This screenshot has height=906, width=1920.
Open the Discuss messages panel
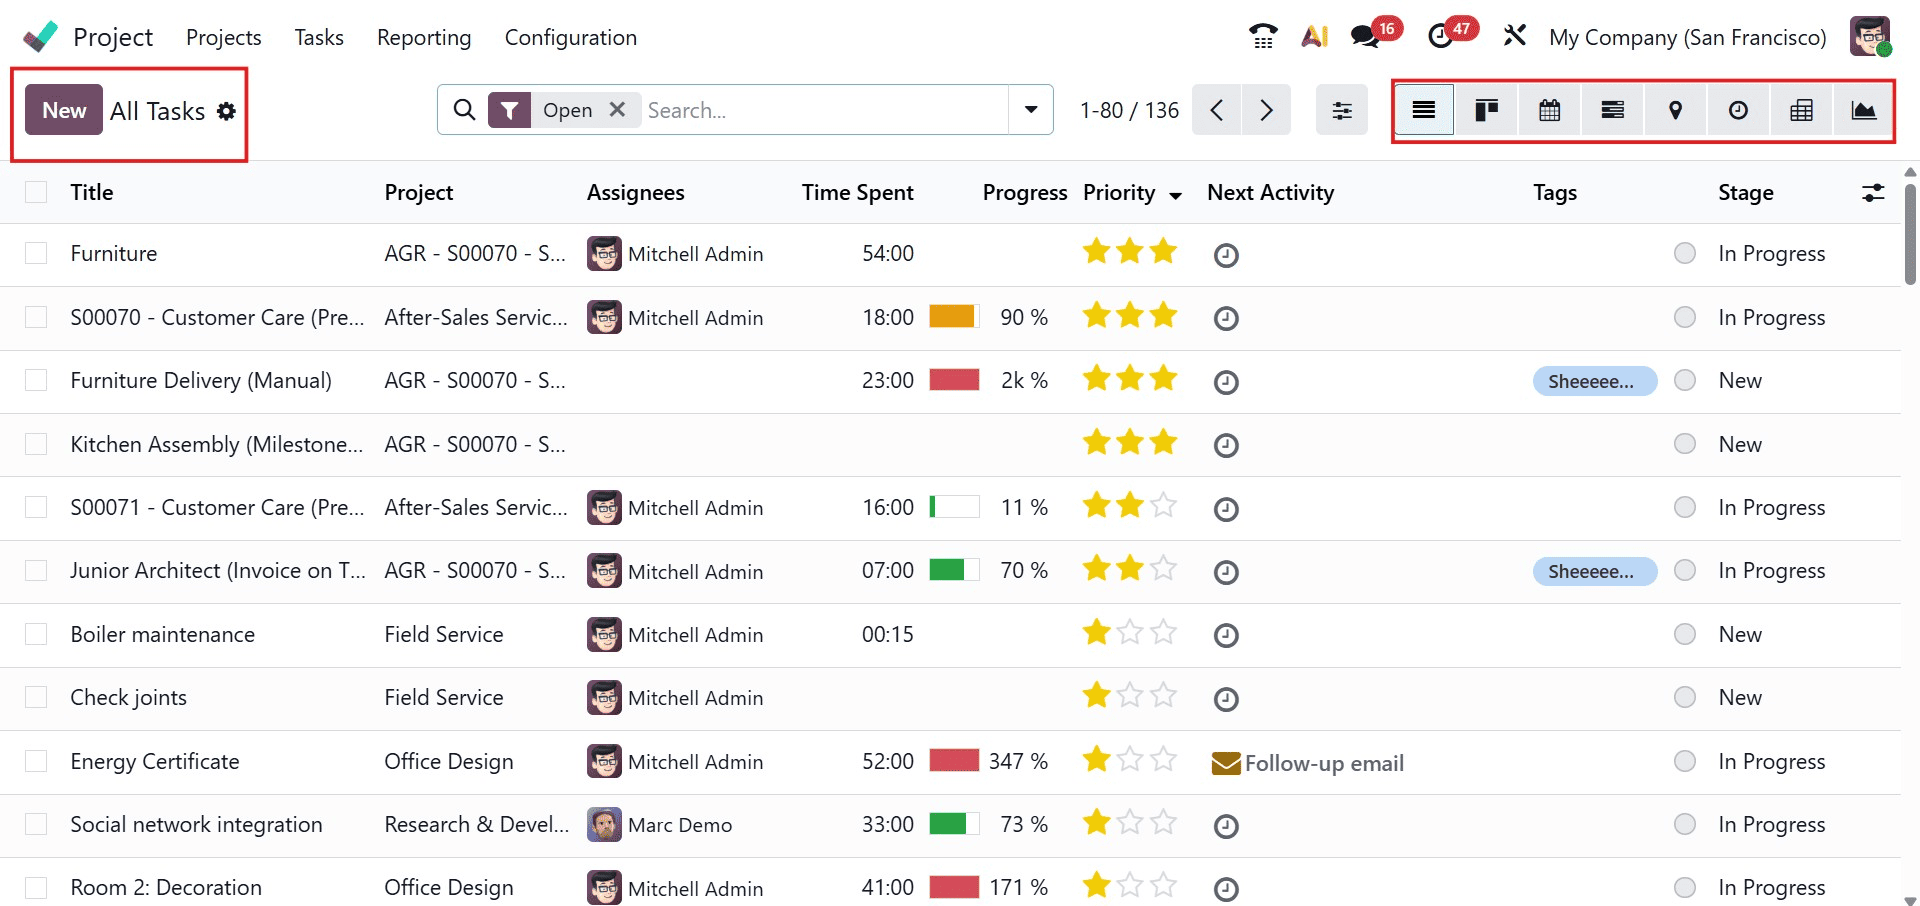pos(1364,36)
